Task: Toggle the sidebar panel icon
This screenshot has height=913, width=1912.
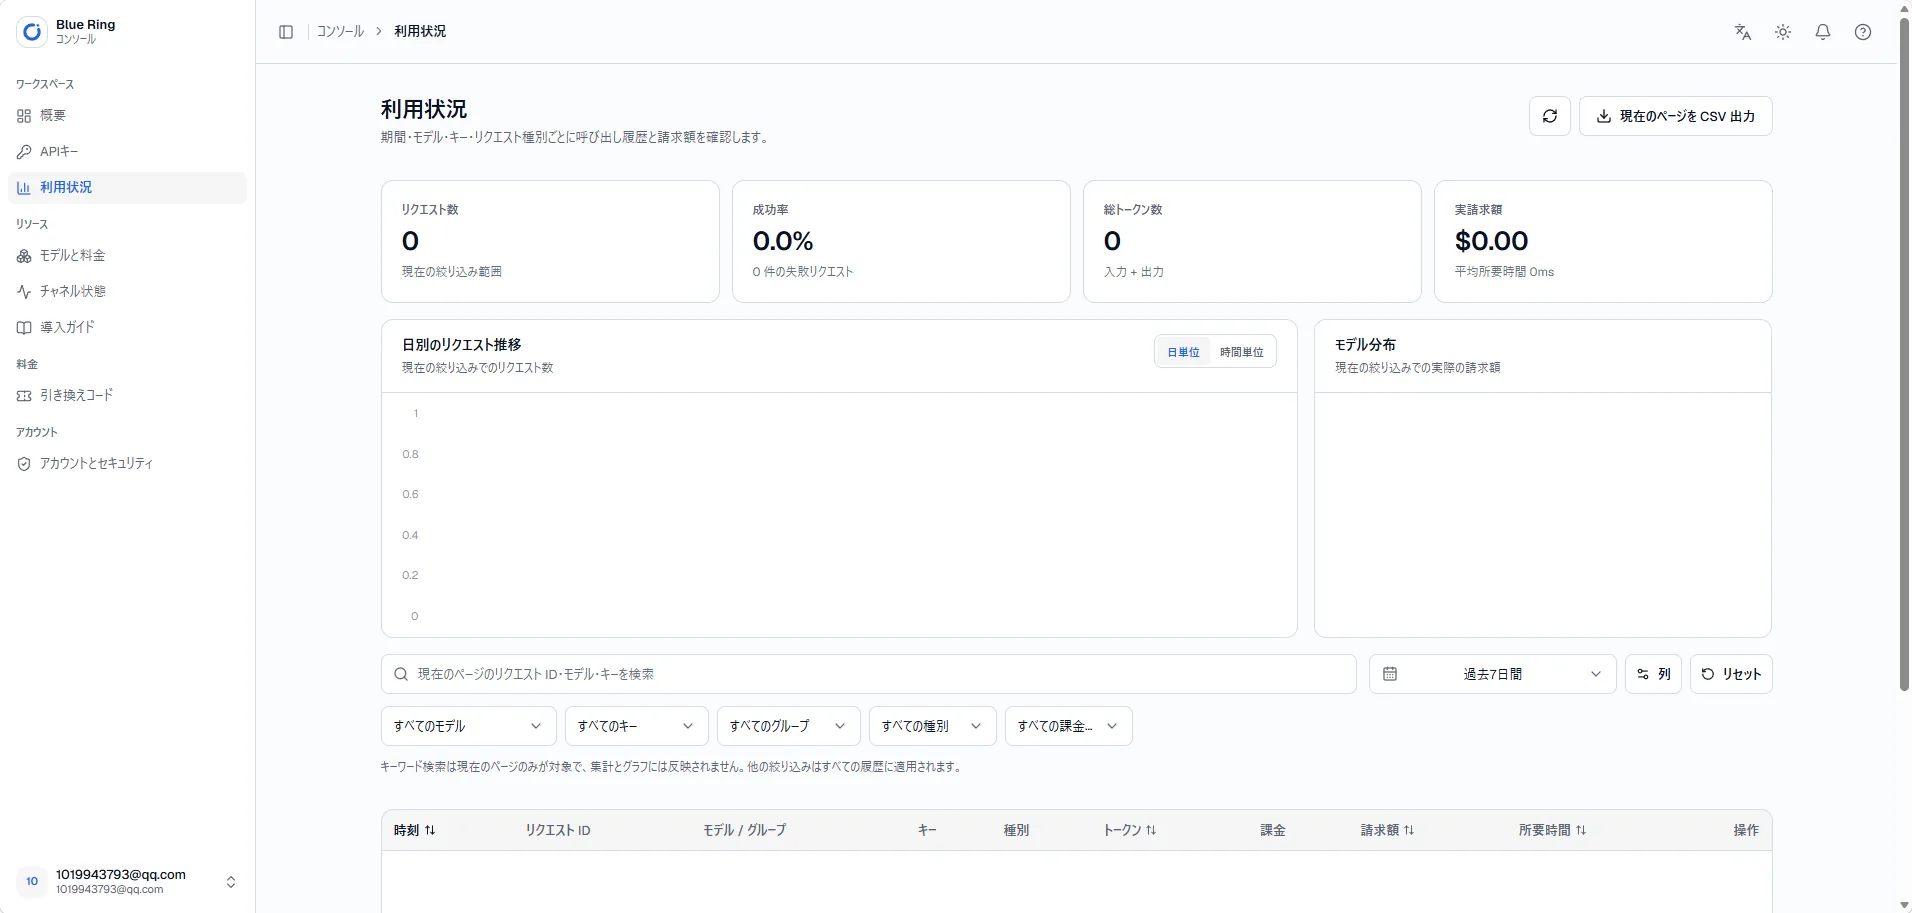Action: [x=286, y=32]
